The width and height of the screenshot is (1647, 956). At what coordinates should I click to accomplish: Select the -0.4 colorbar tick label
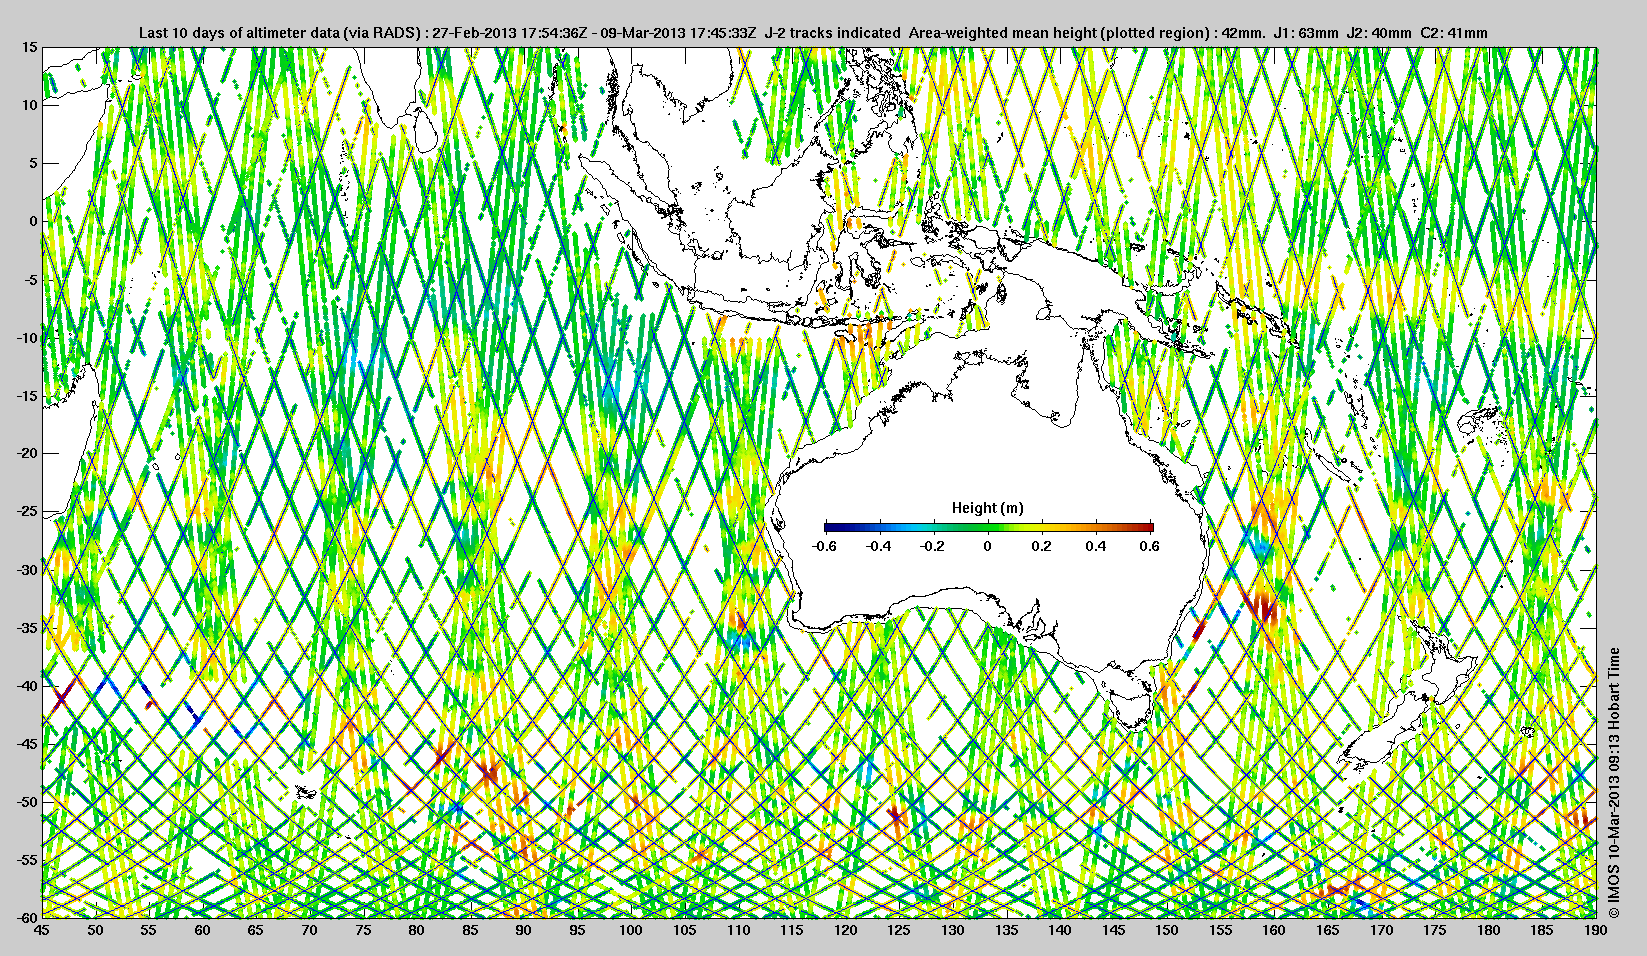[878, 546]
